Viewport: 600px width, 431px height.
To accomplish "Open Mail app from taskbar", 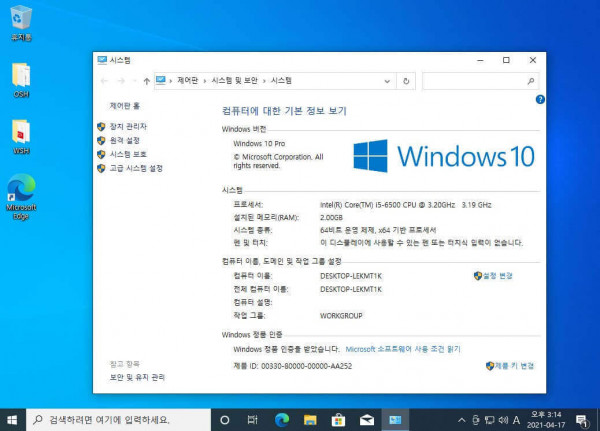I will pyautogui.click(x=367, y=420).
